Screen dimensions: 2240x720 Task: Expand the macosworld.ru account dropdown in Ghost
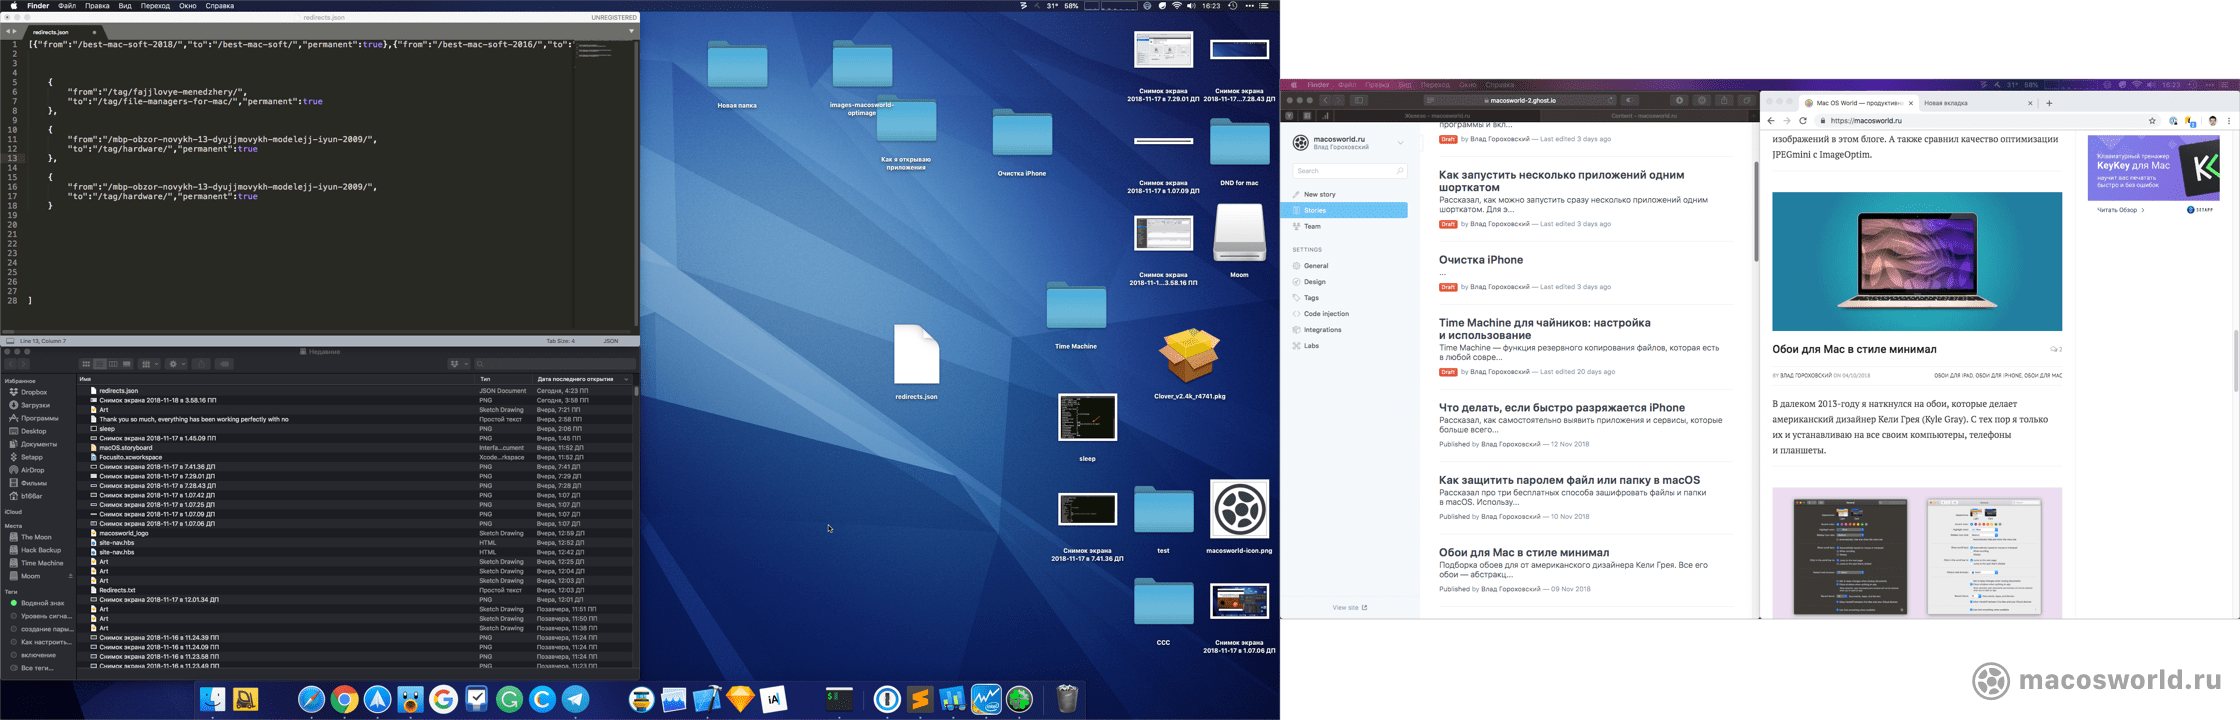(x=1400, y=143)
